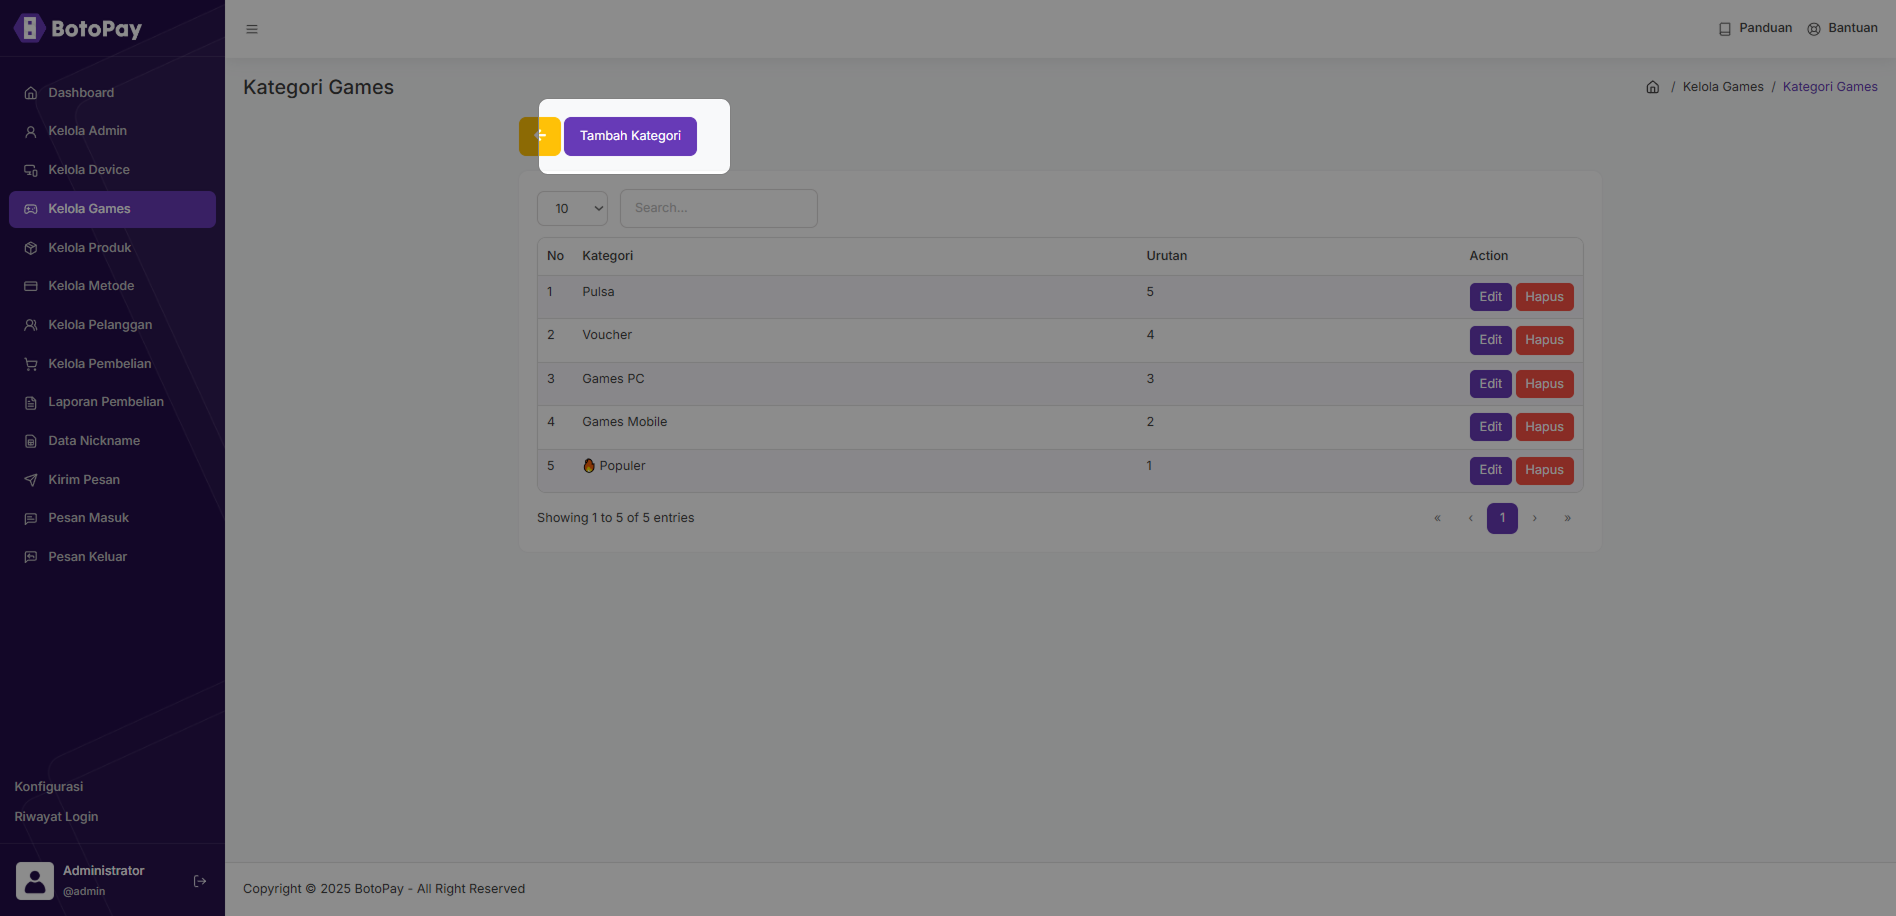Open Kelola Pelanggan menu item
This screenshot has width=1896, height=916.
tap(112, 325)
